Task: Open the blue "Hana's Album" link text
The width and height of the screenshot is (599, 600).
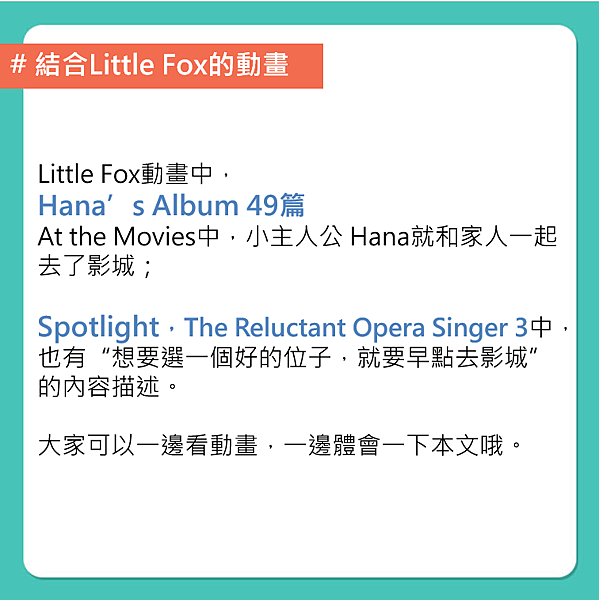Action: 138,205
